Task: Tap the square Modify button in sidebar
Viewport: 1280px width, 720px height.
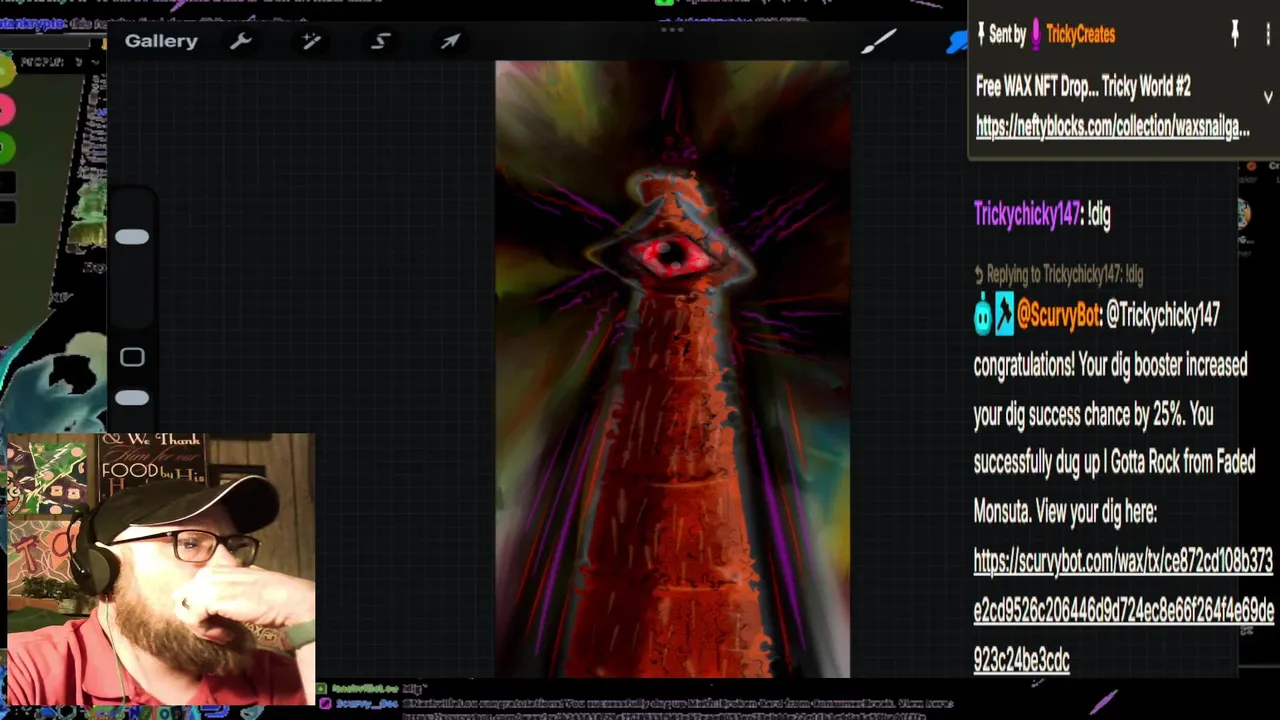Action: [132, 358]
